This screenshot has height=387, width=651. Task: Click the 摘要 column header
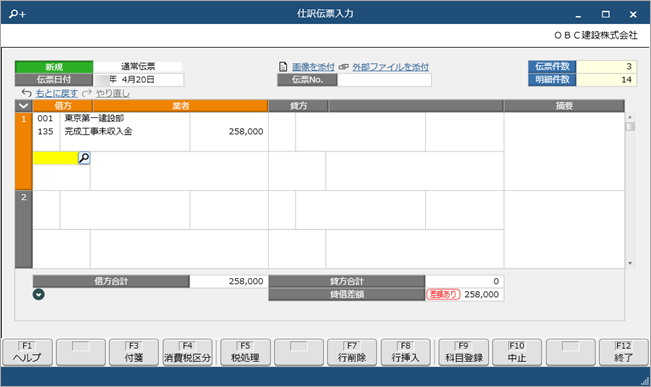(564, 106)
